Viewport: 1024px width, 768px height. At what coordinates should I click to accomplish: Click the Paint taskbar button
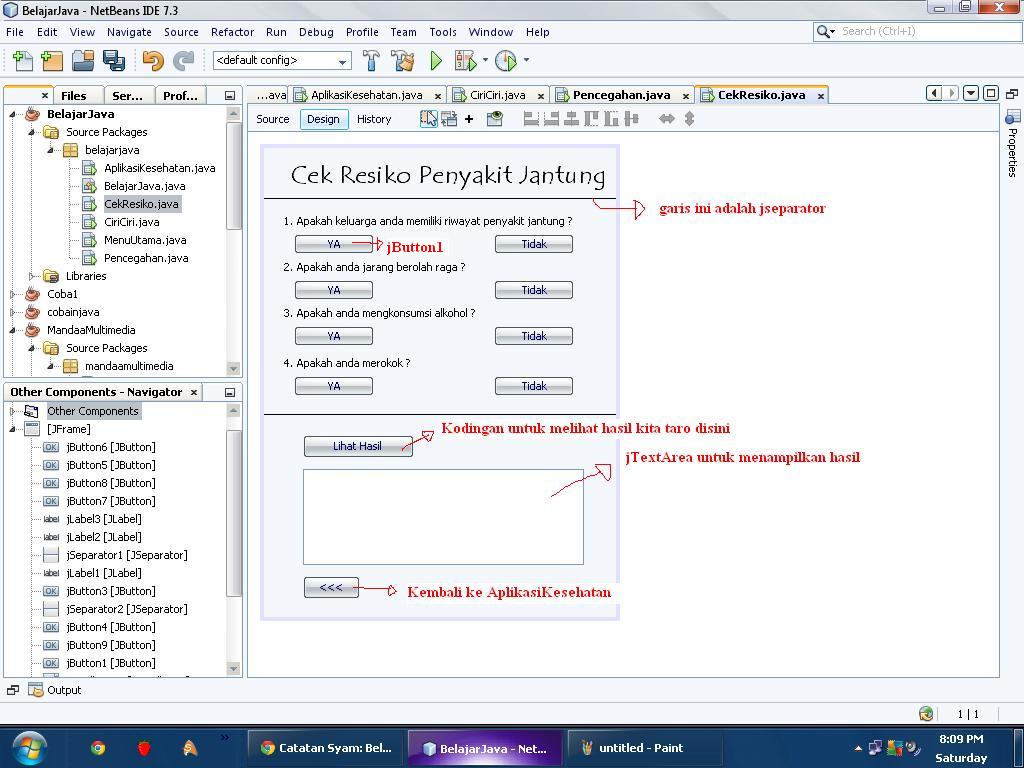click(x=644, y=748)
